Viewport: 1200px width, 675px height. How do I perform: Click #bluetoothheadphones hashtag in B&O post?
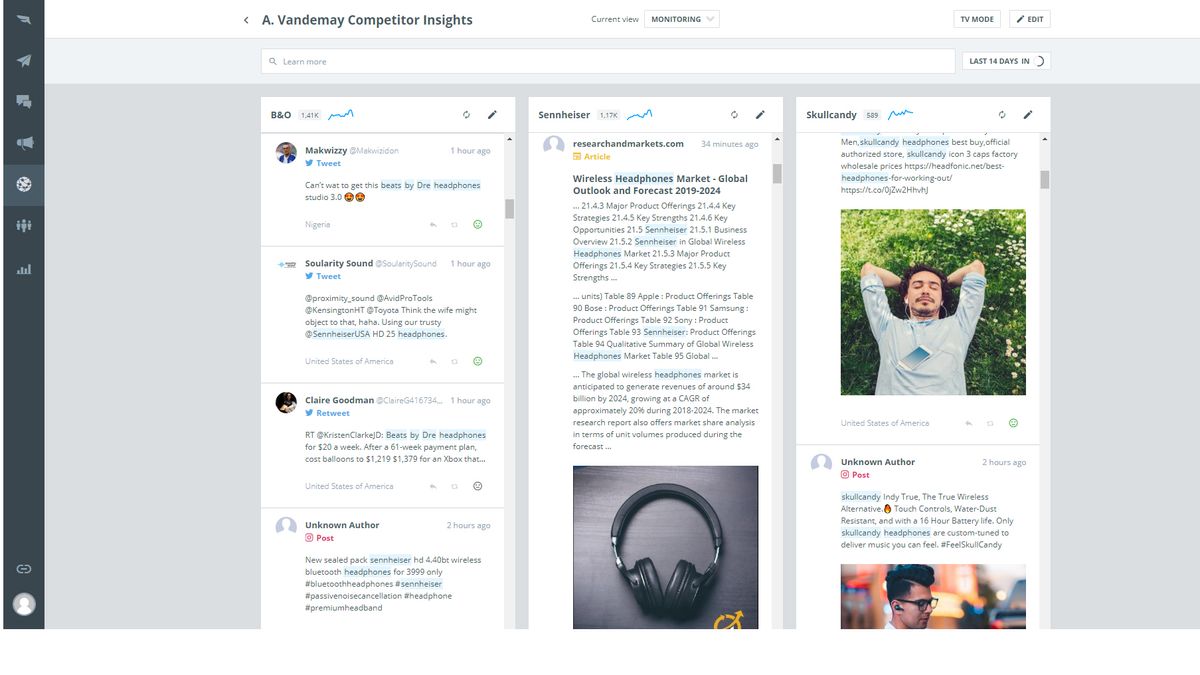point(348,584)
